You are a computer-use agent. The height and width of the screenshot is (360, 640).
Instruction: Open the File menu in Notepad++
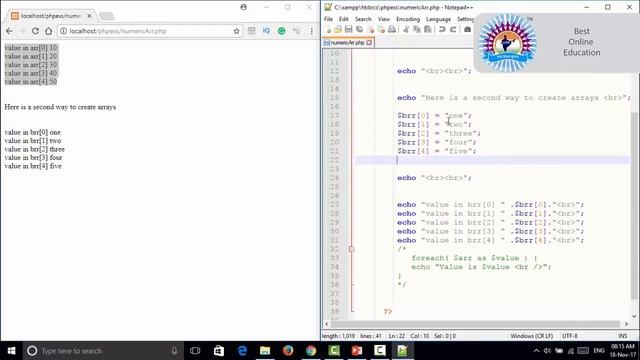point(328,19)
